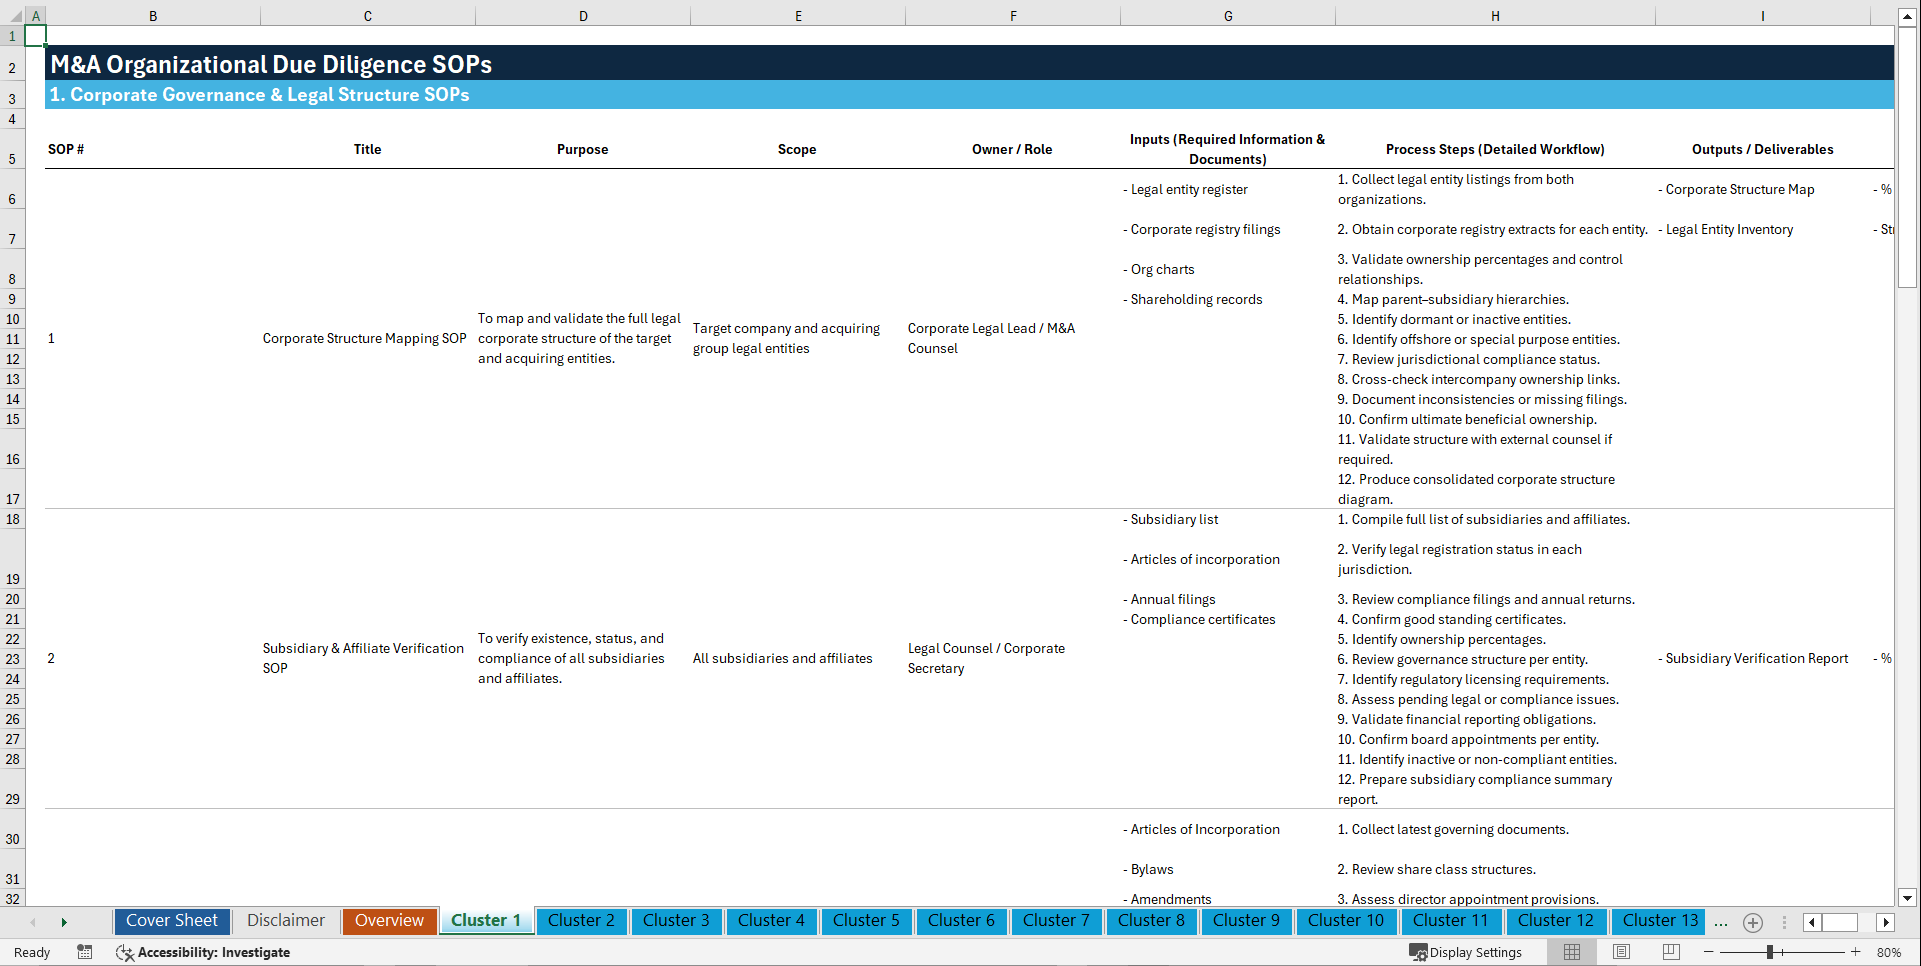Switch to the Cluster 5 sheet tab
The width and height of the screenshot is (1921, 966).
pos(866,921)
